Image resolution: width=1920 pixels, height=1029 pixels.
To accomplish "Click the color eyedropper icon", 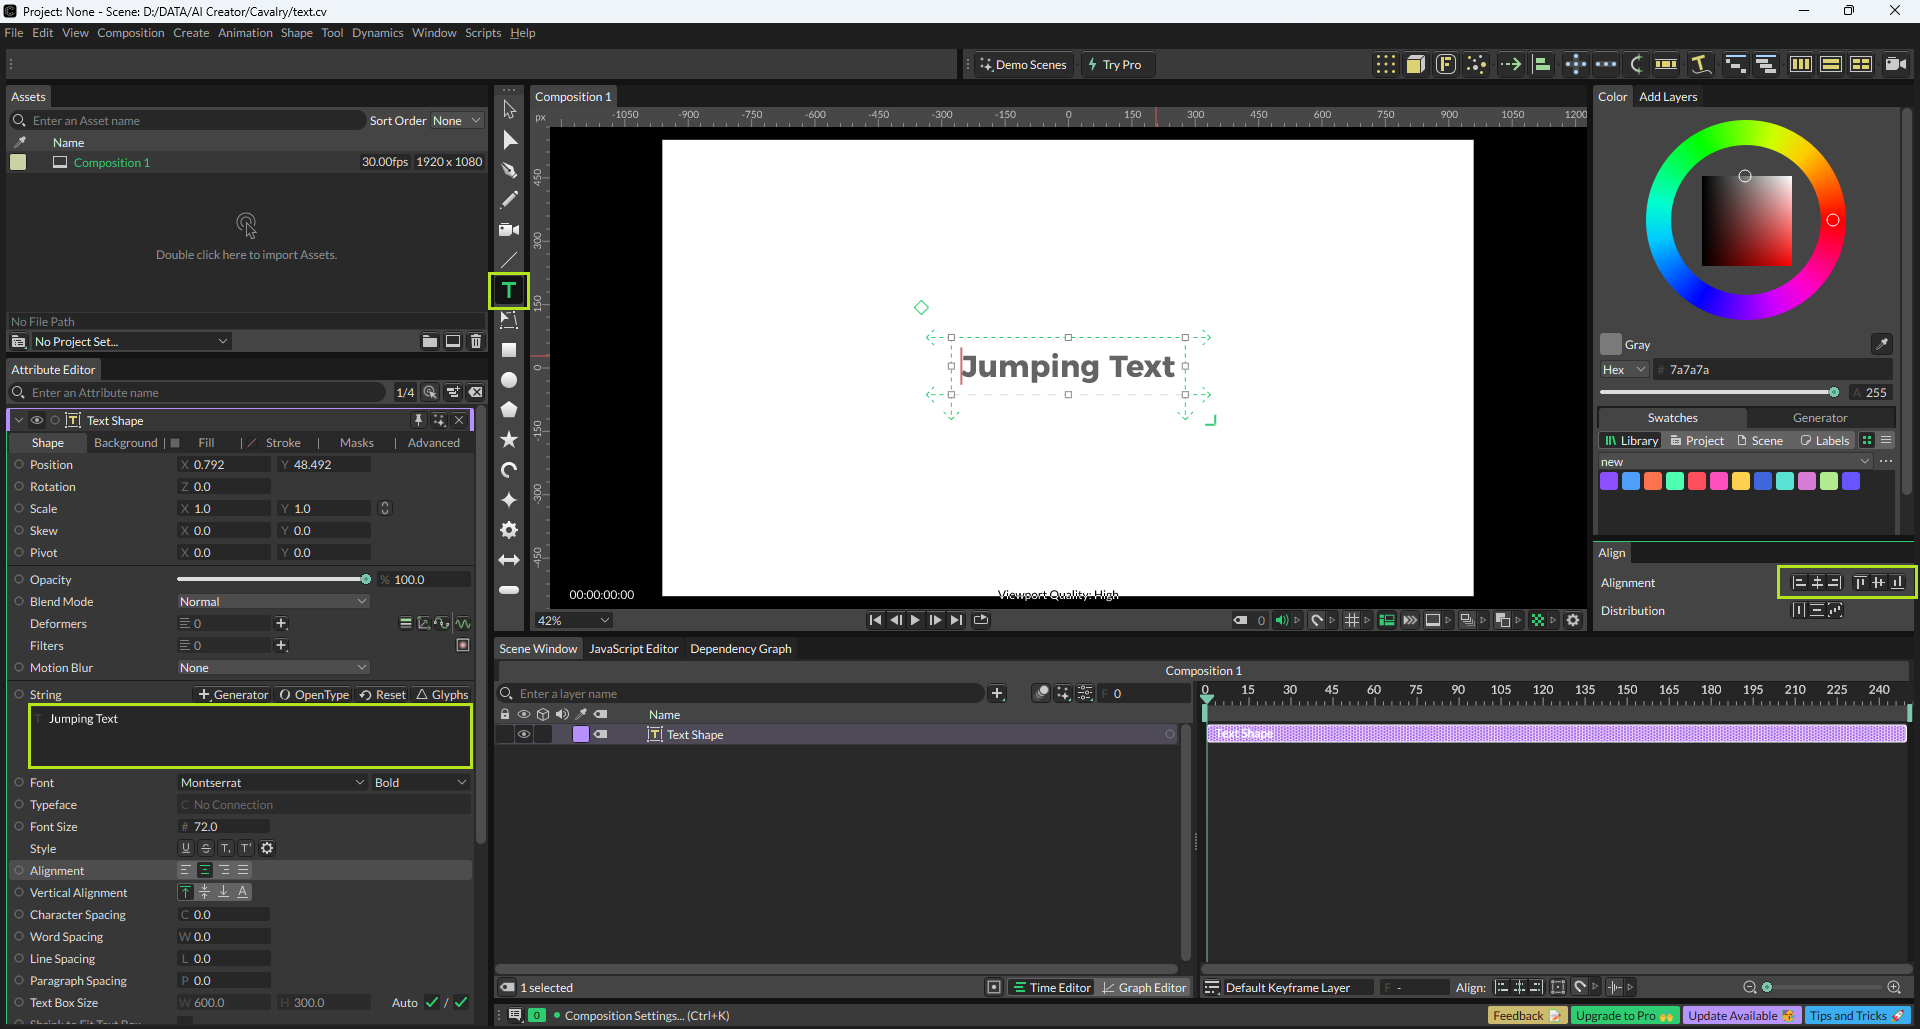I will click(x=1881, y=344).
